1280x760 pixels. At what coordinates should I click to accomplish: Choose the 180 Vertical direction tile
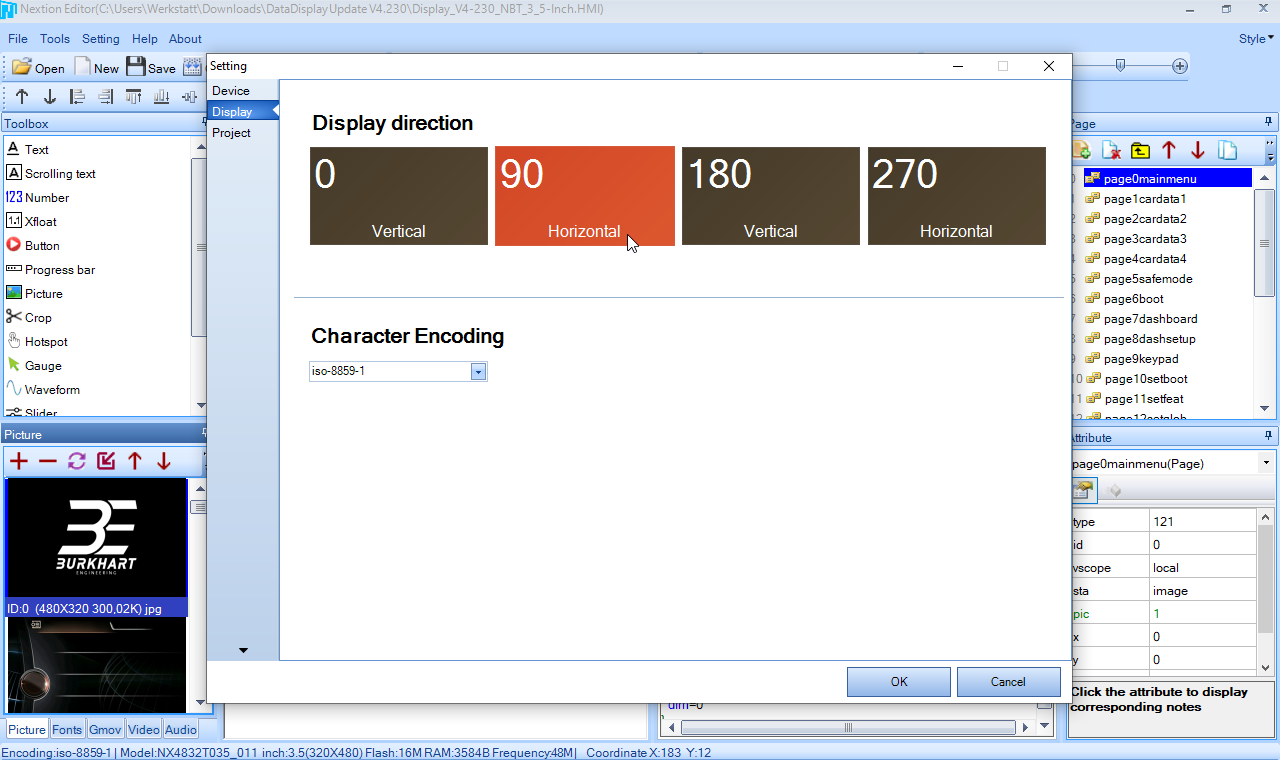(770, 196)
